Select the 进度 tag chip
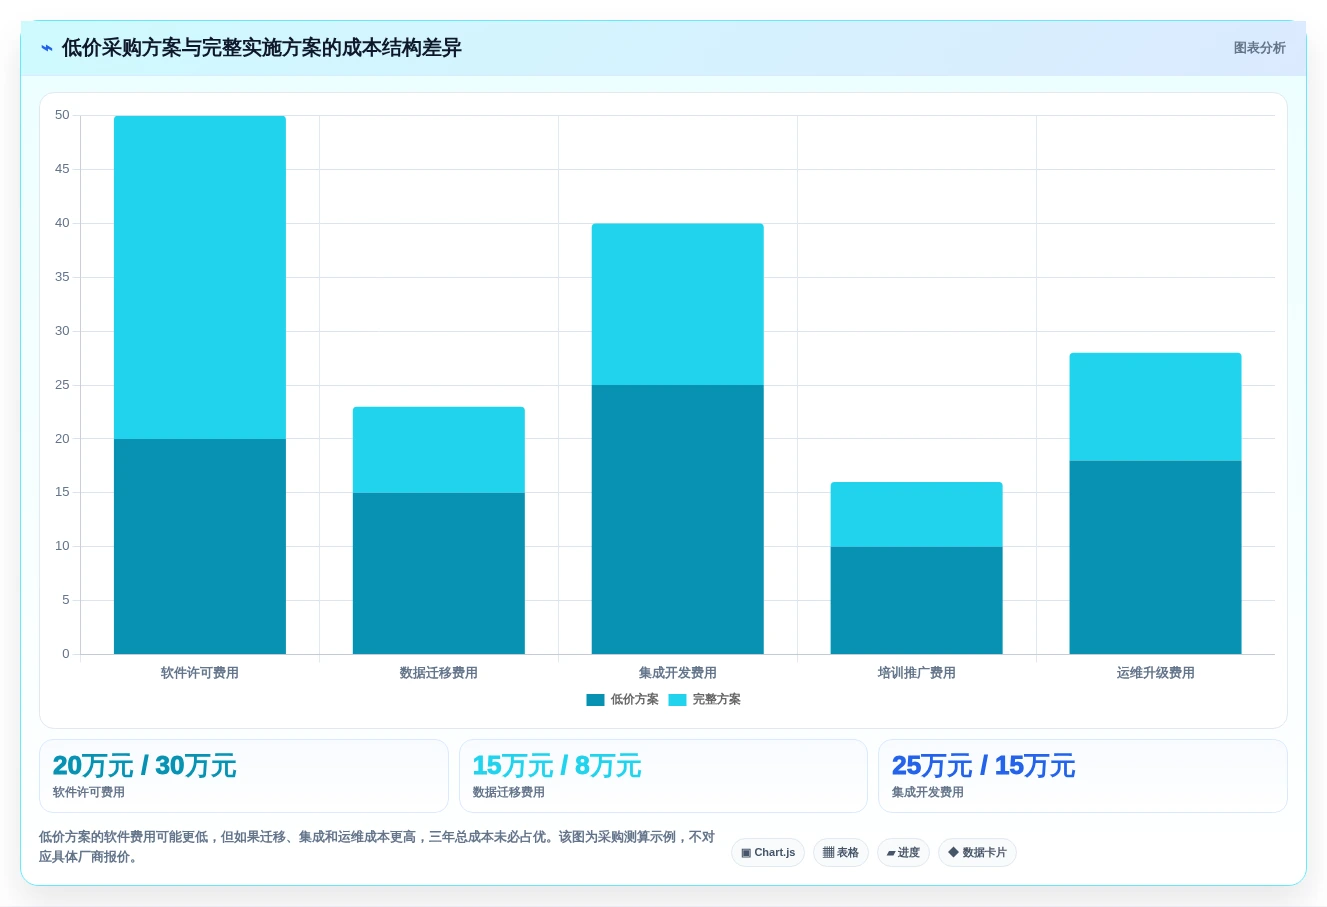 (x=903, y=853)
